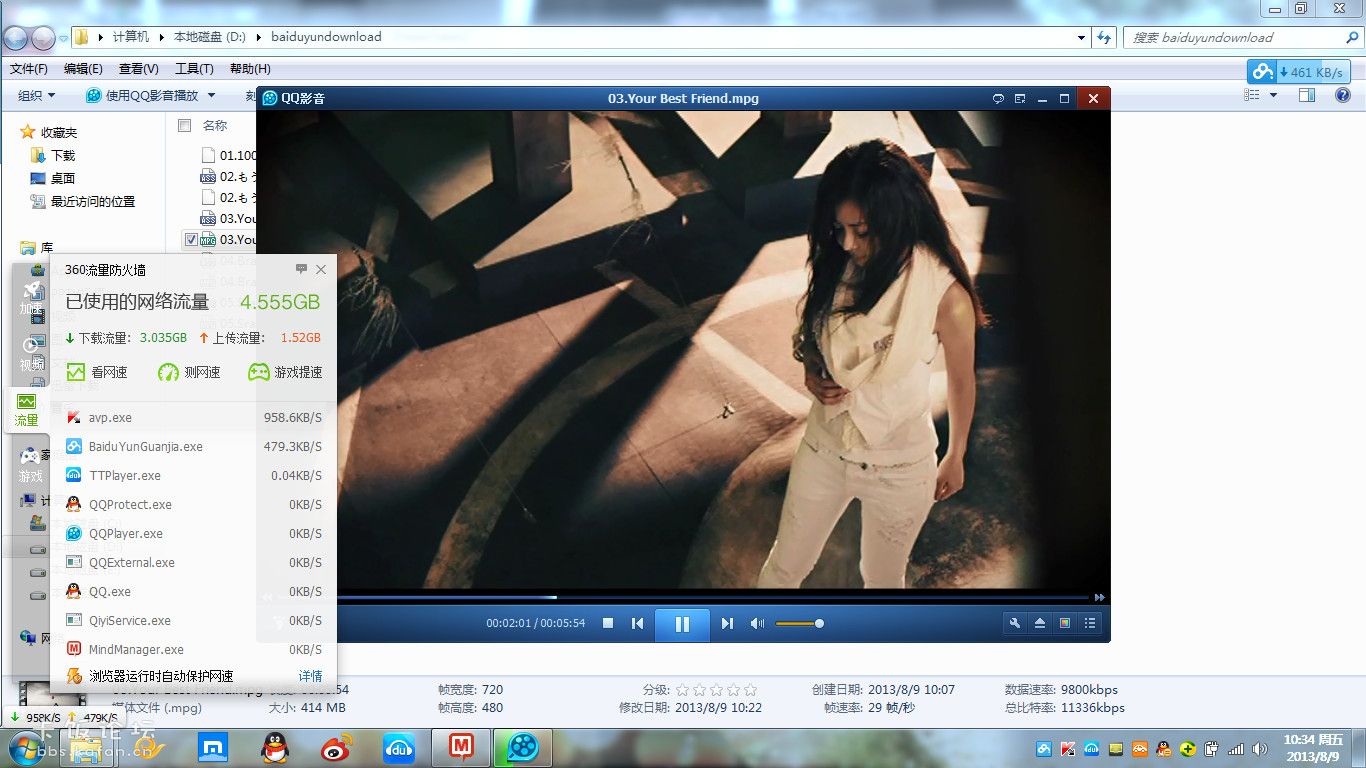Close the 360流量防火墙 panel
Image resolution: width=1366 pixels, height=768 pixels.
point(321,270)
